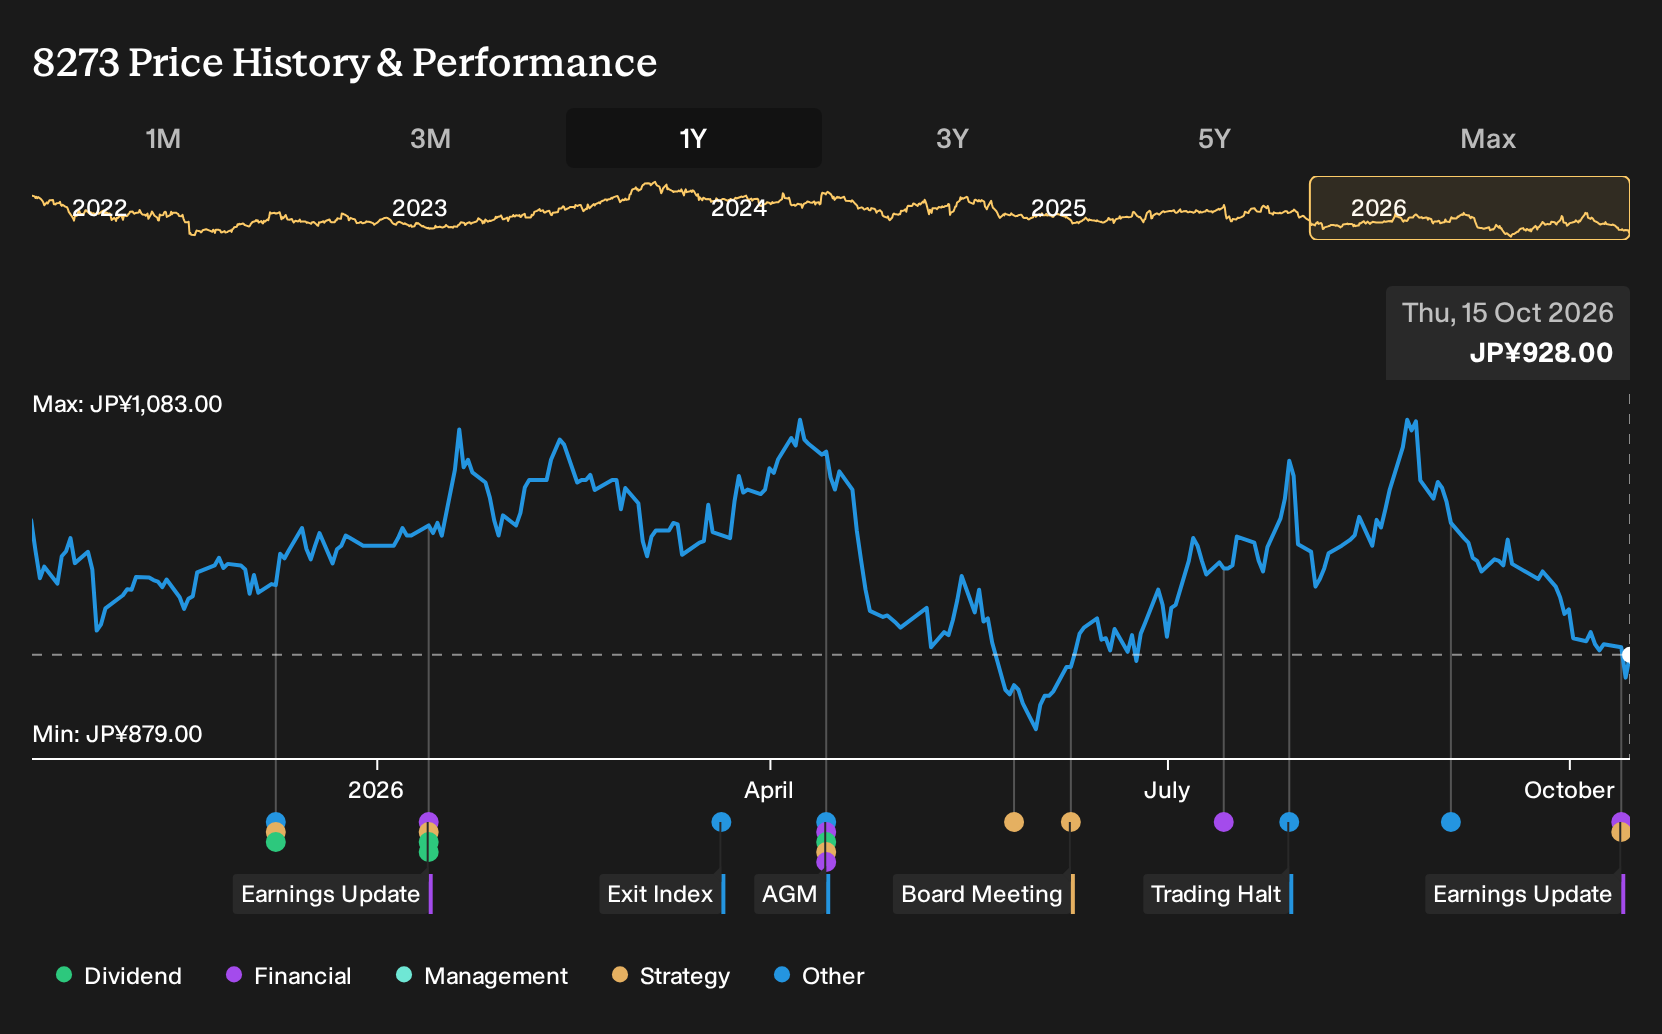The height and width of the screenshot is (1034, 1662).
Task: Click the Min: JP¥879.00 label
Action: click(117, 734)
